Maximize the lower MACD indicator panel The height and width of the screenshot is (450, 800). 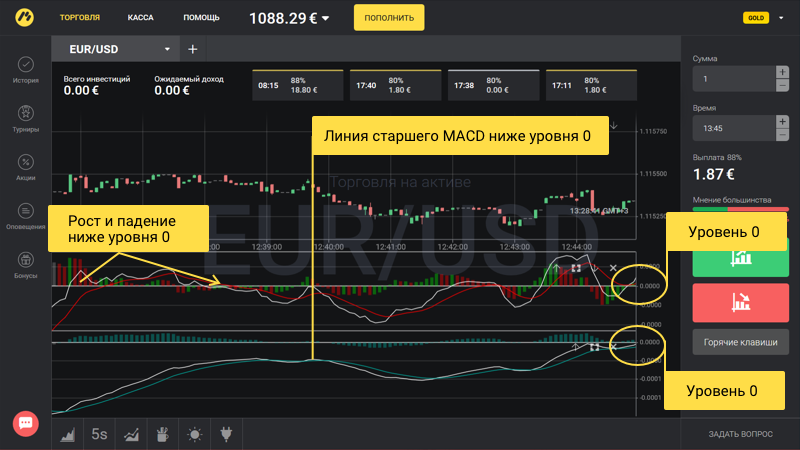[594, 347]
